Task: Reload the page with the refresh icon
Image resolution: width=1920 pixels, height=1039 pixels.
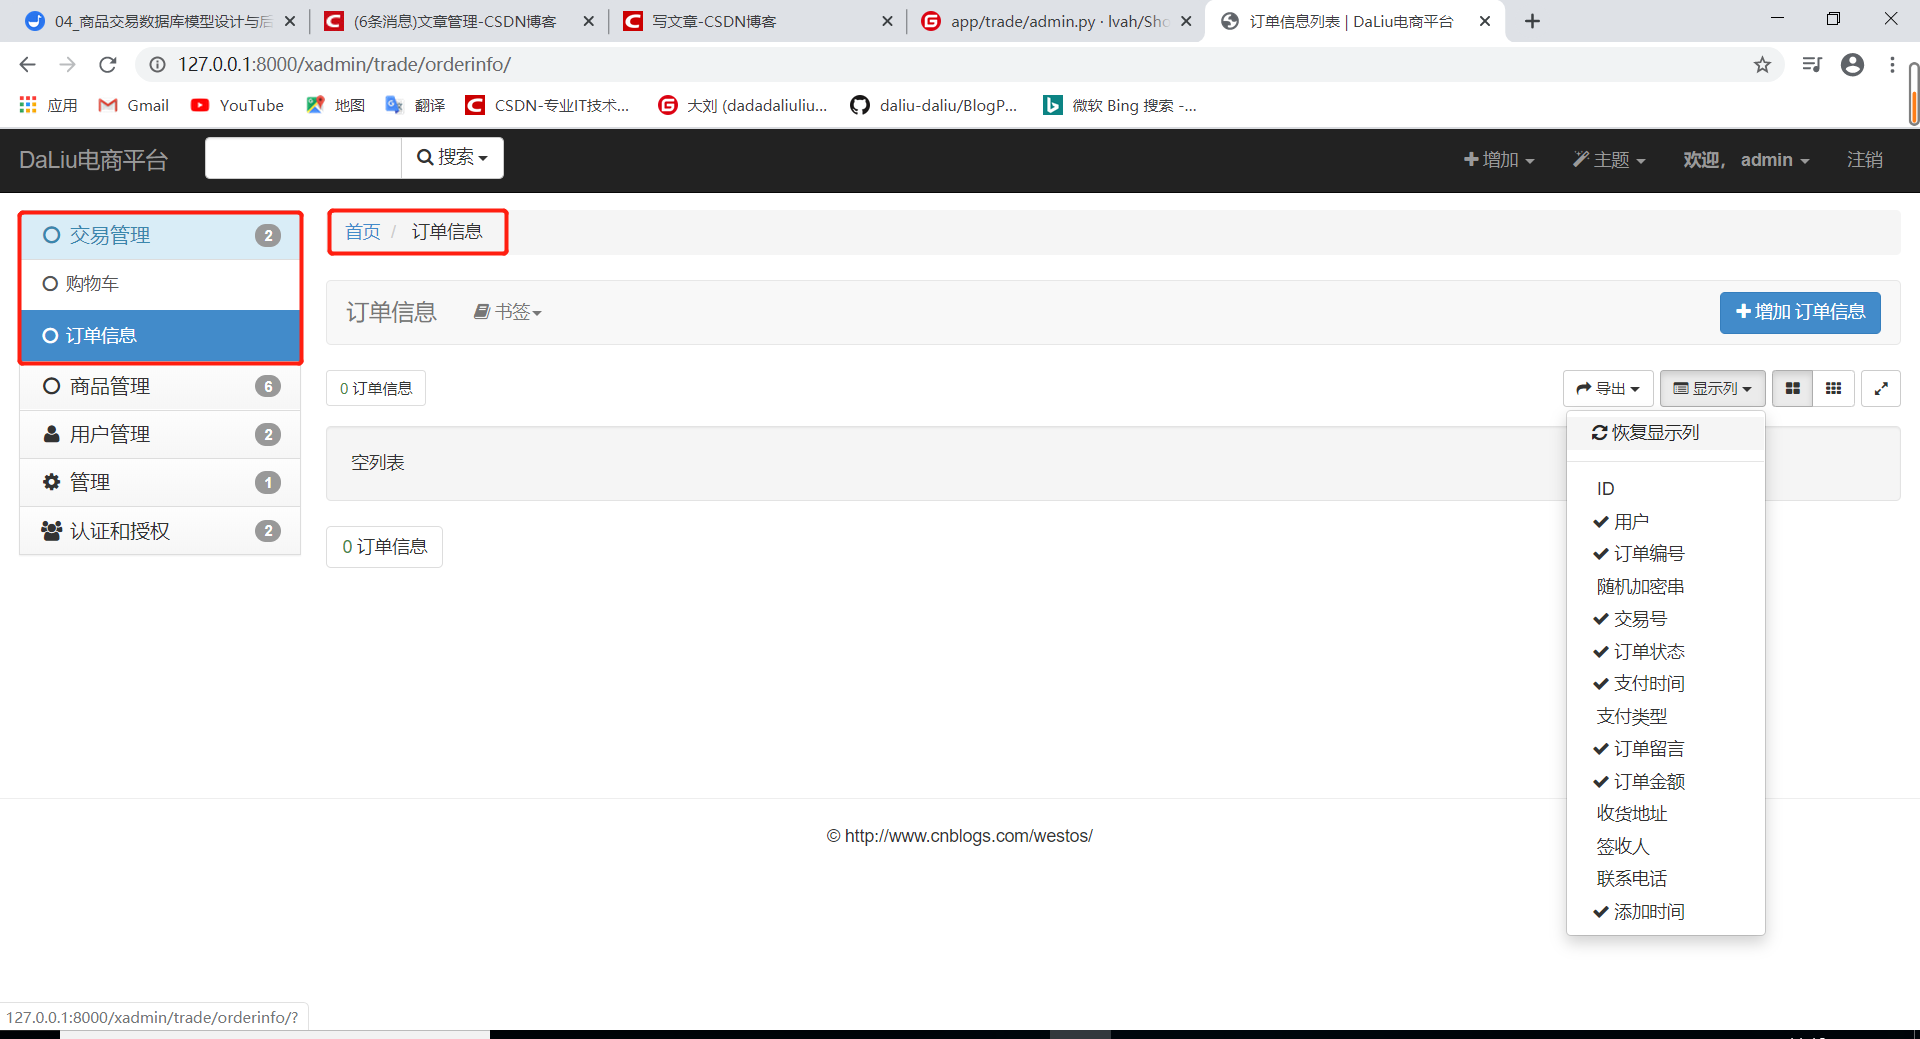Action: click(x=108, y=65)
